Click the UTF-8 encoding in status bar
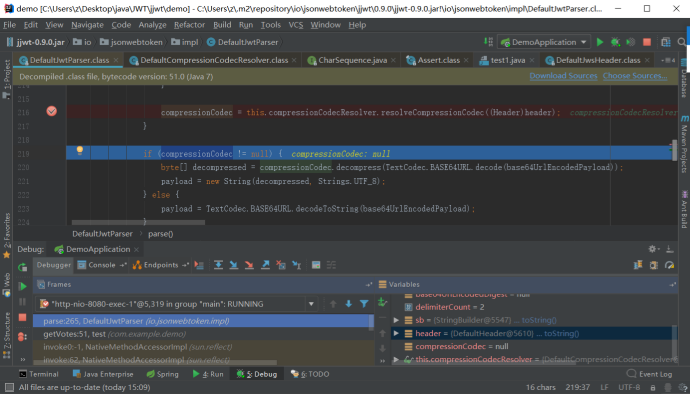This screenshot has width=690, height=394. click(629, 387)
